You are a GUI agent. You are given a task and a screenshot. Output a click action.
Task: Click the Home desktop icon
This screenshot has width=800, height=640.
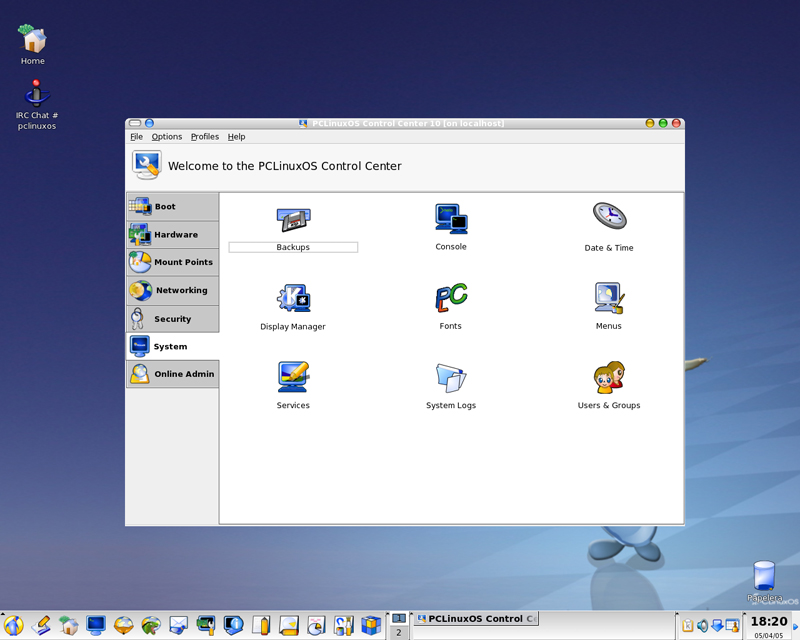coord(33,45)
